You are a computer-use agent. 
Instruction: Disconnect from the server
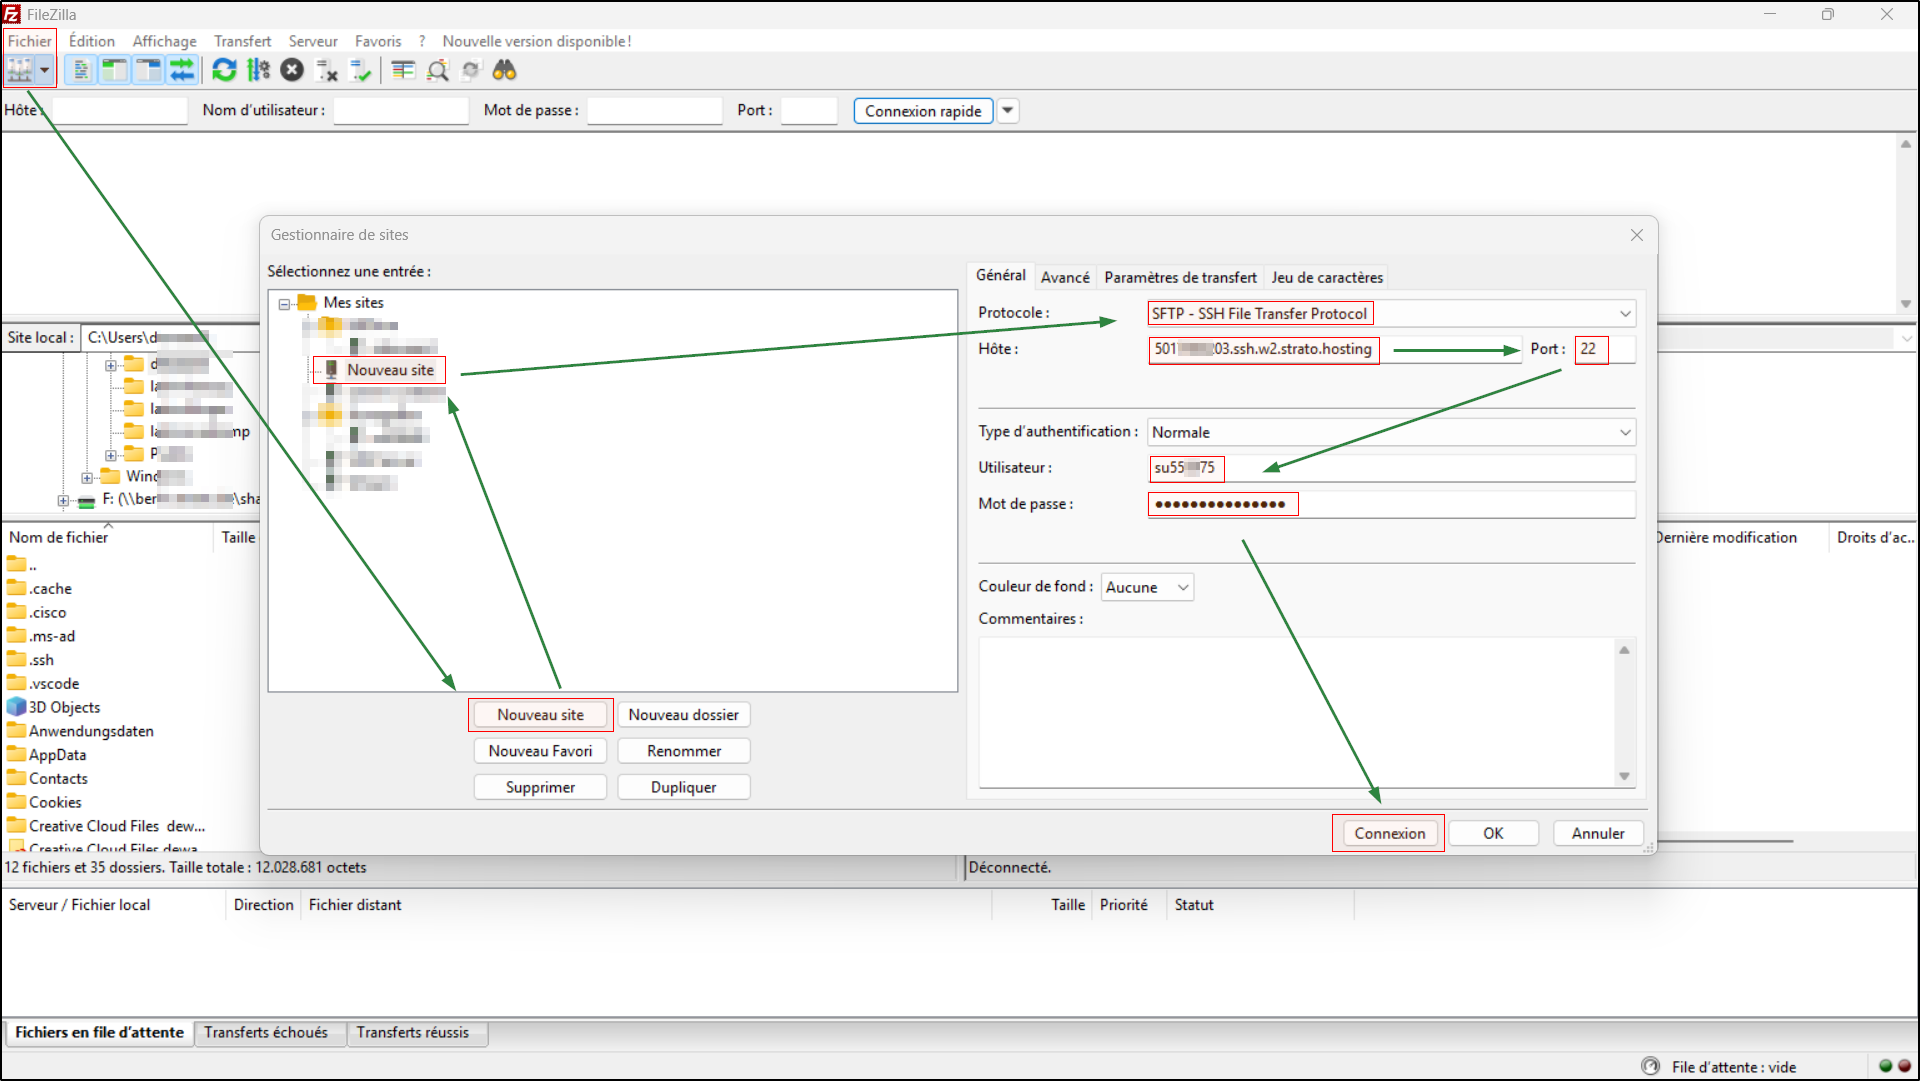coord(327,70)
